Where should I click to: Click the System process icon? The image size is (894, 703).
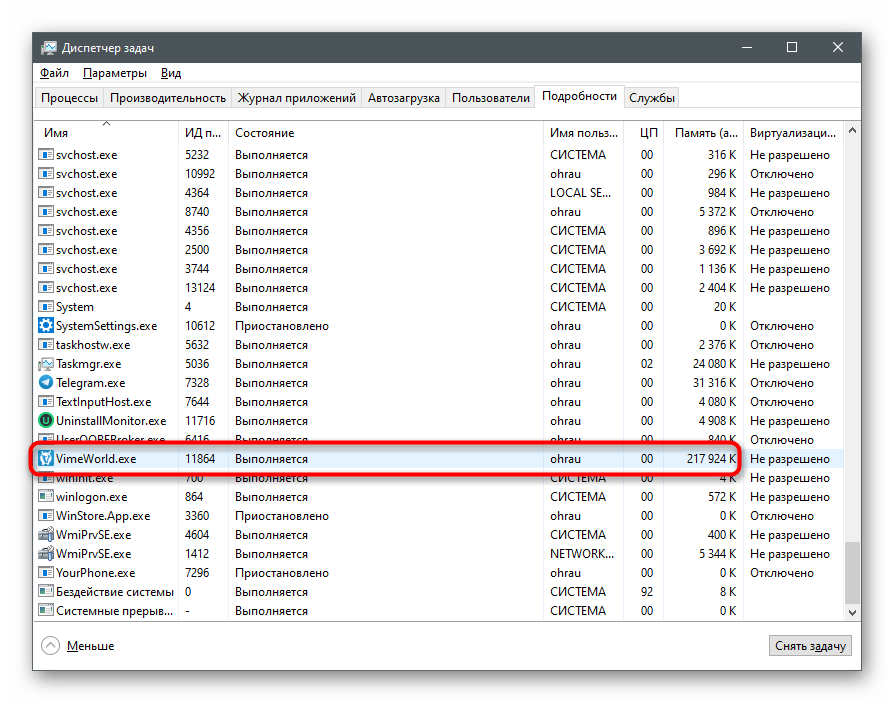pos(46,307)
